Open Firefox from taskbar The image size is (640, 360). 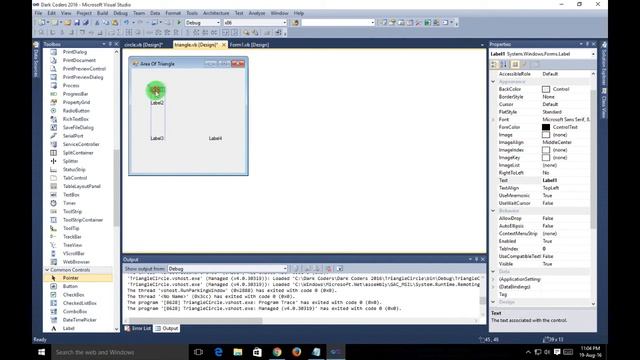pyautogui.click(x=297, y=352)
